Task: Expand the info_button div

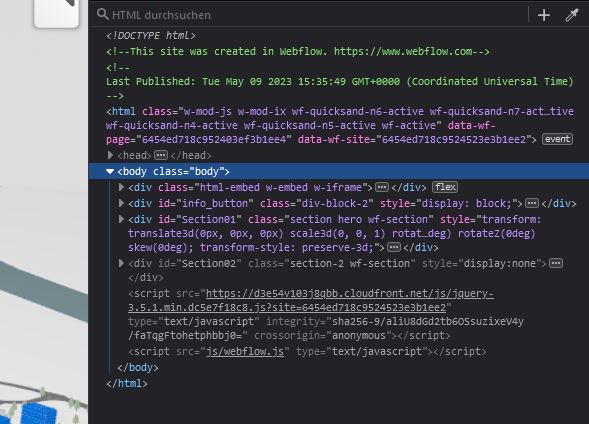Action: 121,203
